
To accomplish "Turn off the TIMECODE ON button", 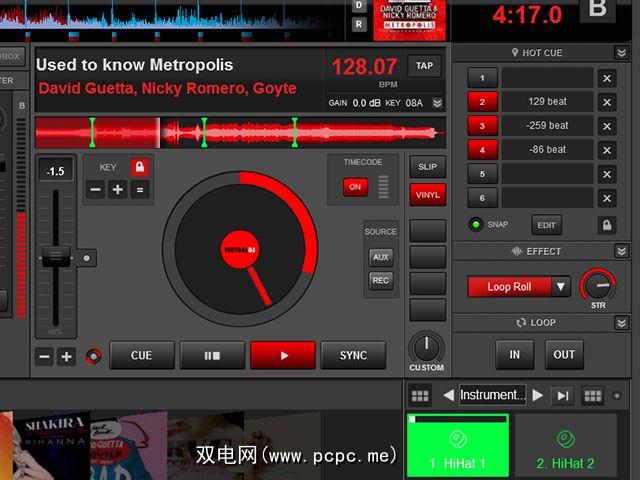I will (355, 187).
